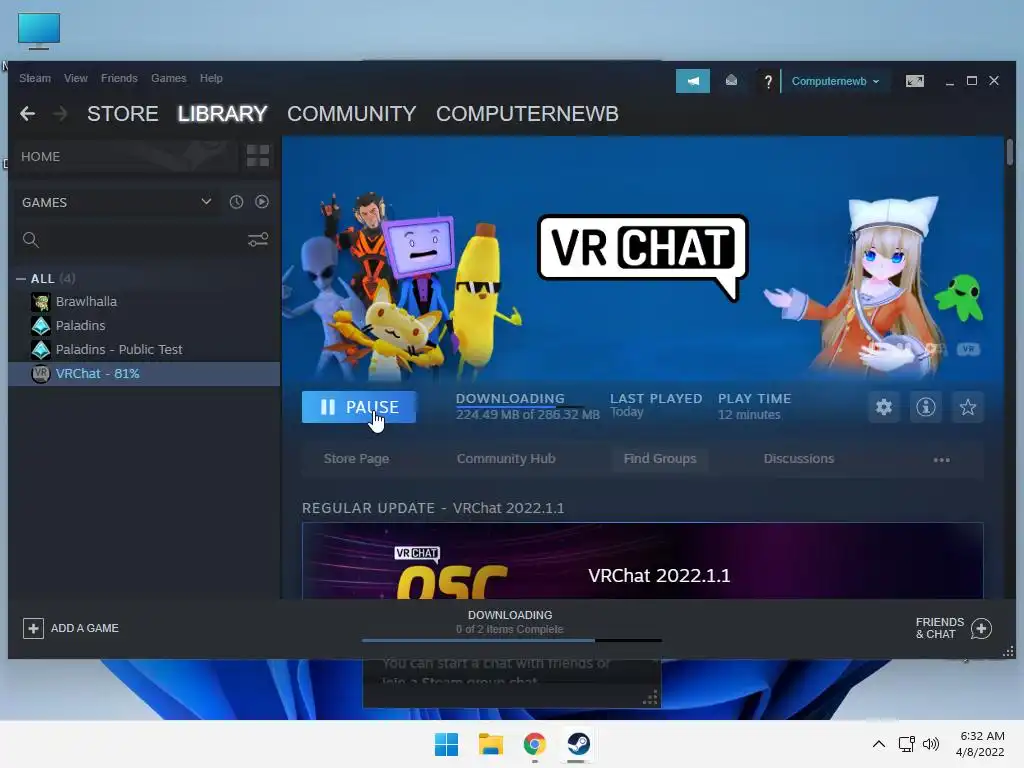This screenshot has height=768, width=1024.
Task: Open Windows Start button
Action: (447, 744)
